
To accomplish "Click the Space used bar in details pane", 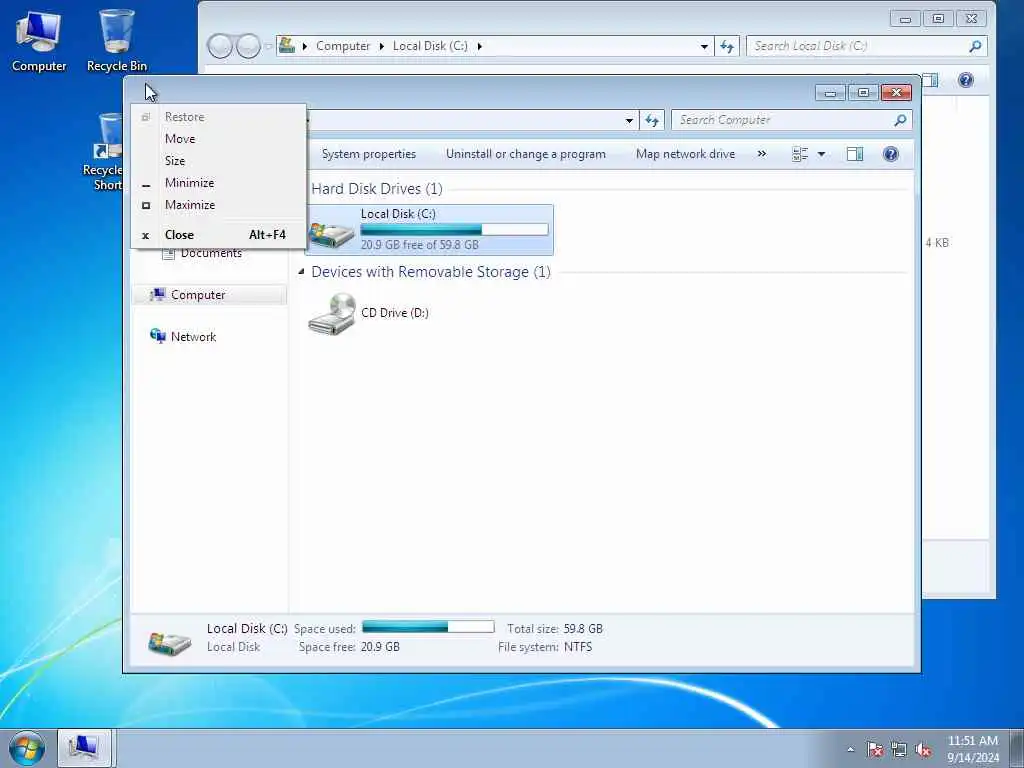I will pos(428,627).
